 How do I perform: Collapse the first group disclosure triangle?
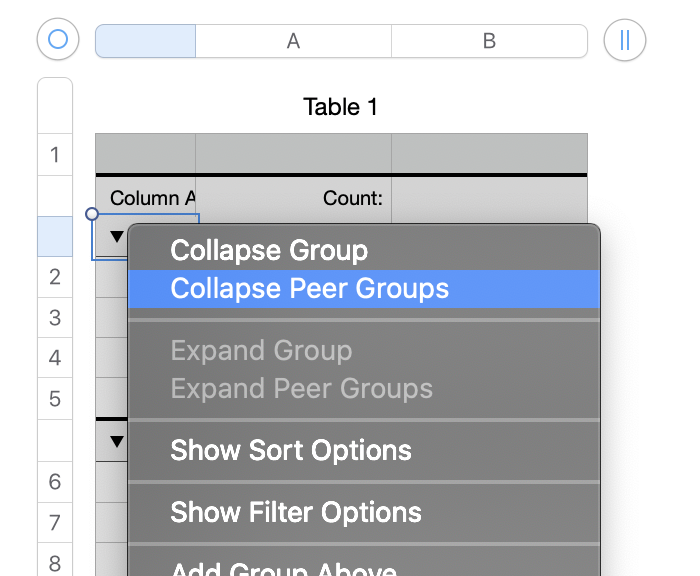click(x=117, y=237)
